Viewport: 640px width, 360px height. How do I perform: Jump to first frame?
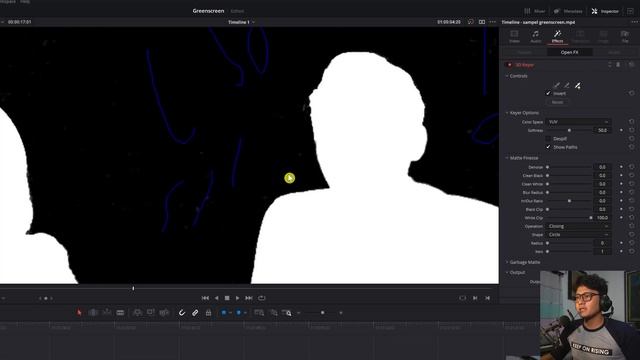(205, 298)
